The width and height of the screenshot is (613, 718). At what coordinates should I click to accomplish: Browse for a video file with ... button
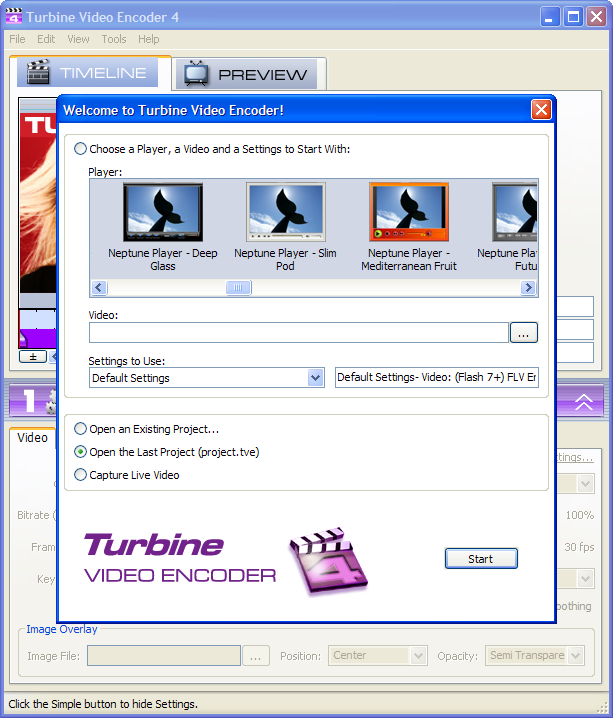click(x=524, y=332)
